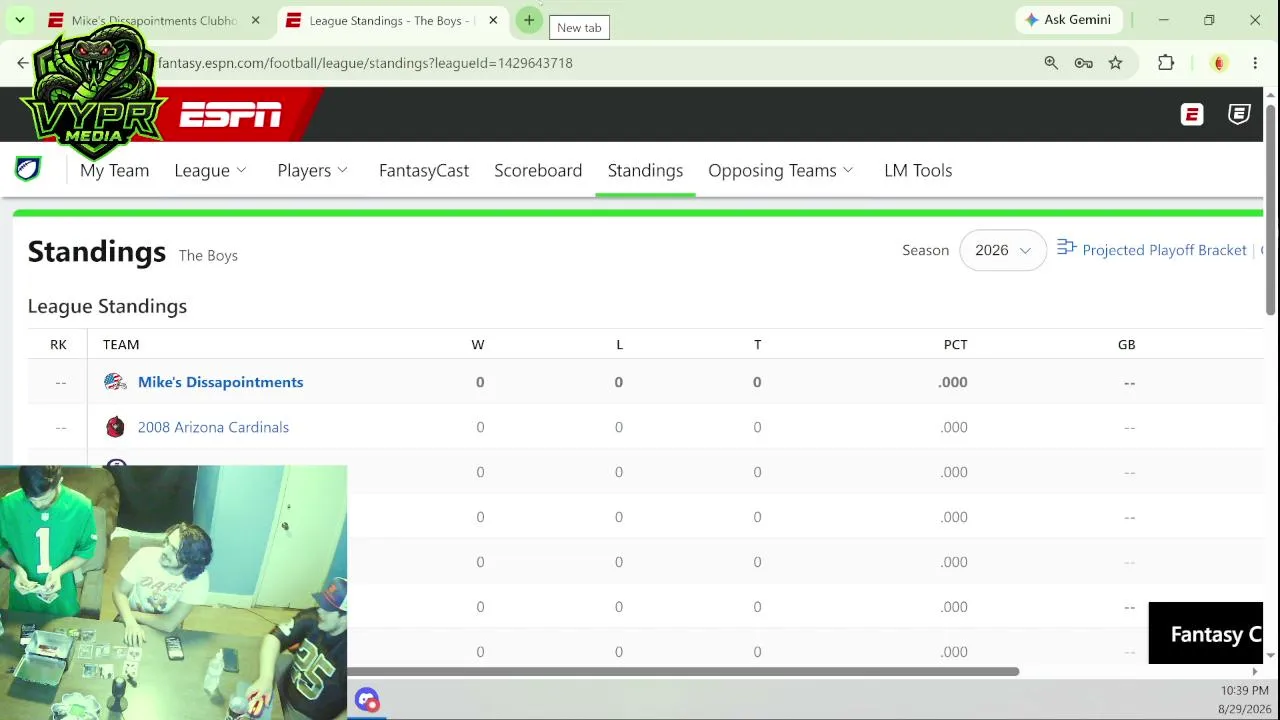Open LM Tools
The image size is (1280, 720).
click(x=918, y=170)
